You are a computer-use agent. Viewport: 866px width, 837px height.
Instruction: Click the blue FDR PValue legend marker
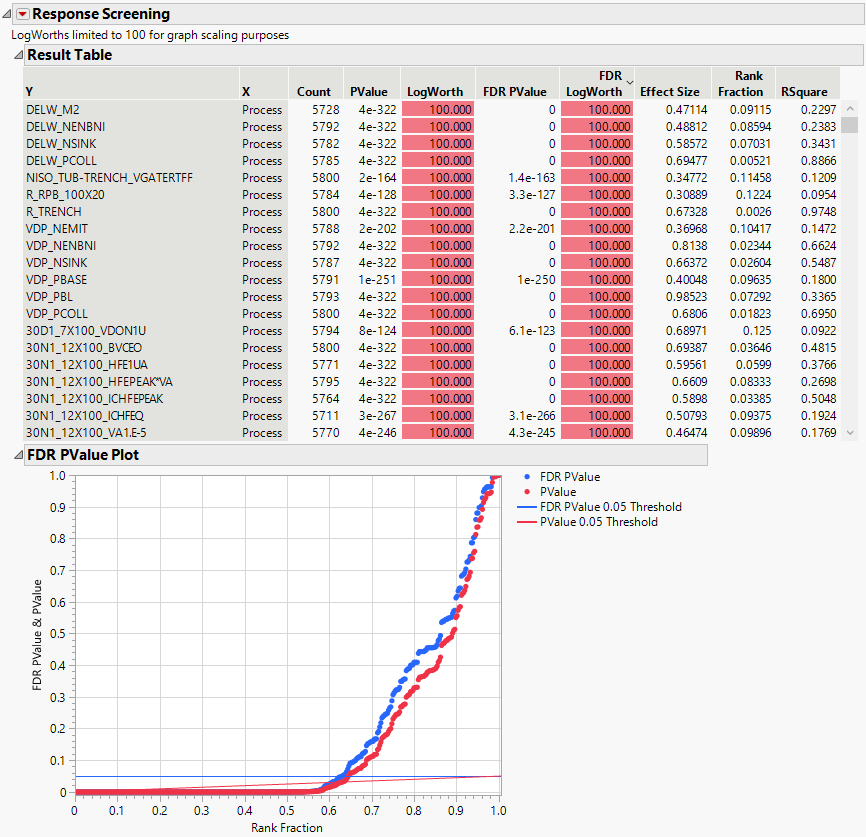point(527,477)
